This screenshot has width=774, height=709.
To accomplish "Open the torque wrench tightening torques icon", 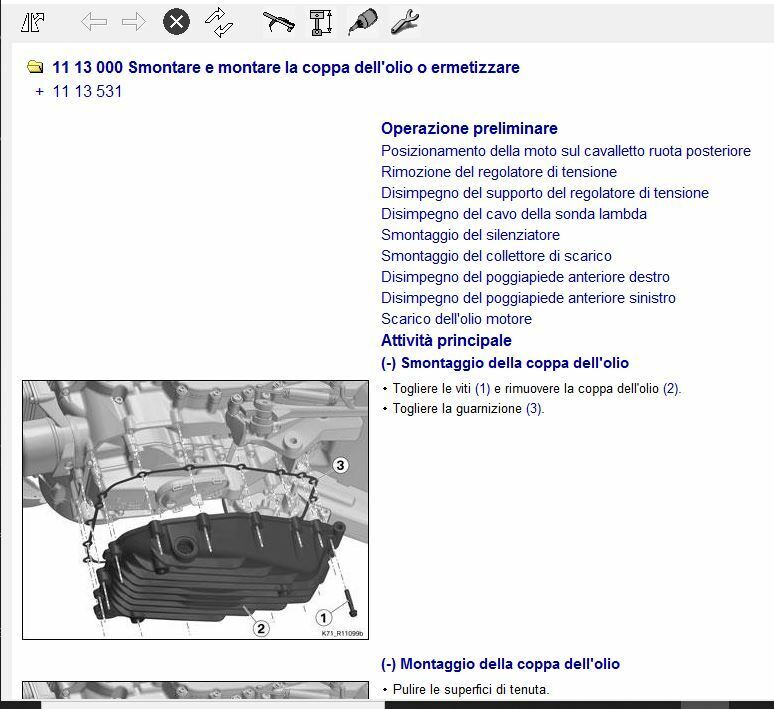I will click(x=278, y=21).
